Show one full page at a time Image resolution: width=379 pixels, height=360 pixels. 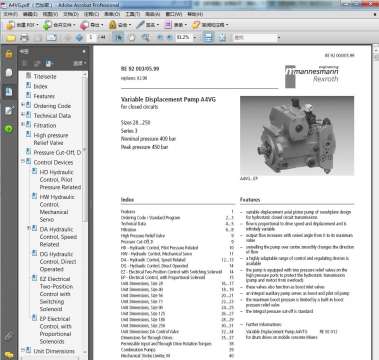point(222,37)
